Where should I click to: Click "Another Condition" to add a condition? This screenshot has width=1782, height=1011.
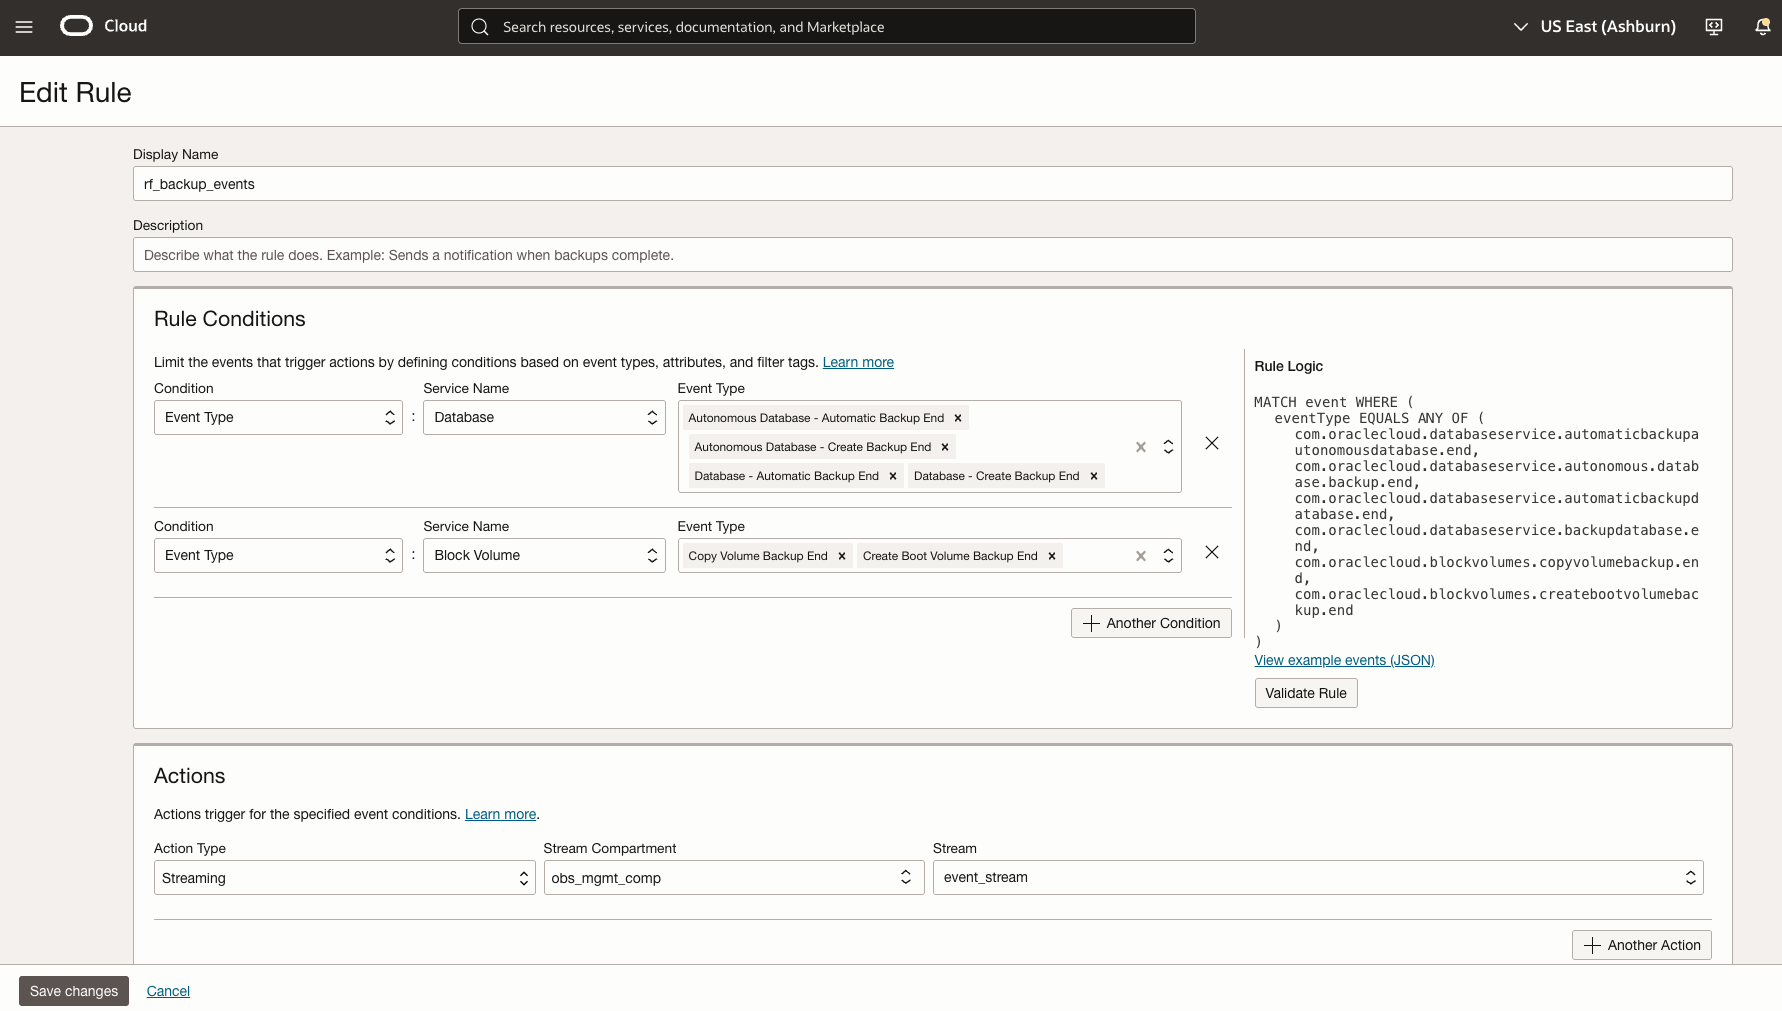[x=1150, y=622]
